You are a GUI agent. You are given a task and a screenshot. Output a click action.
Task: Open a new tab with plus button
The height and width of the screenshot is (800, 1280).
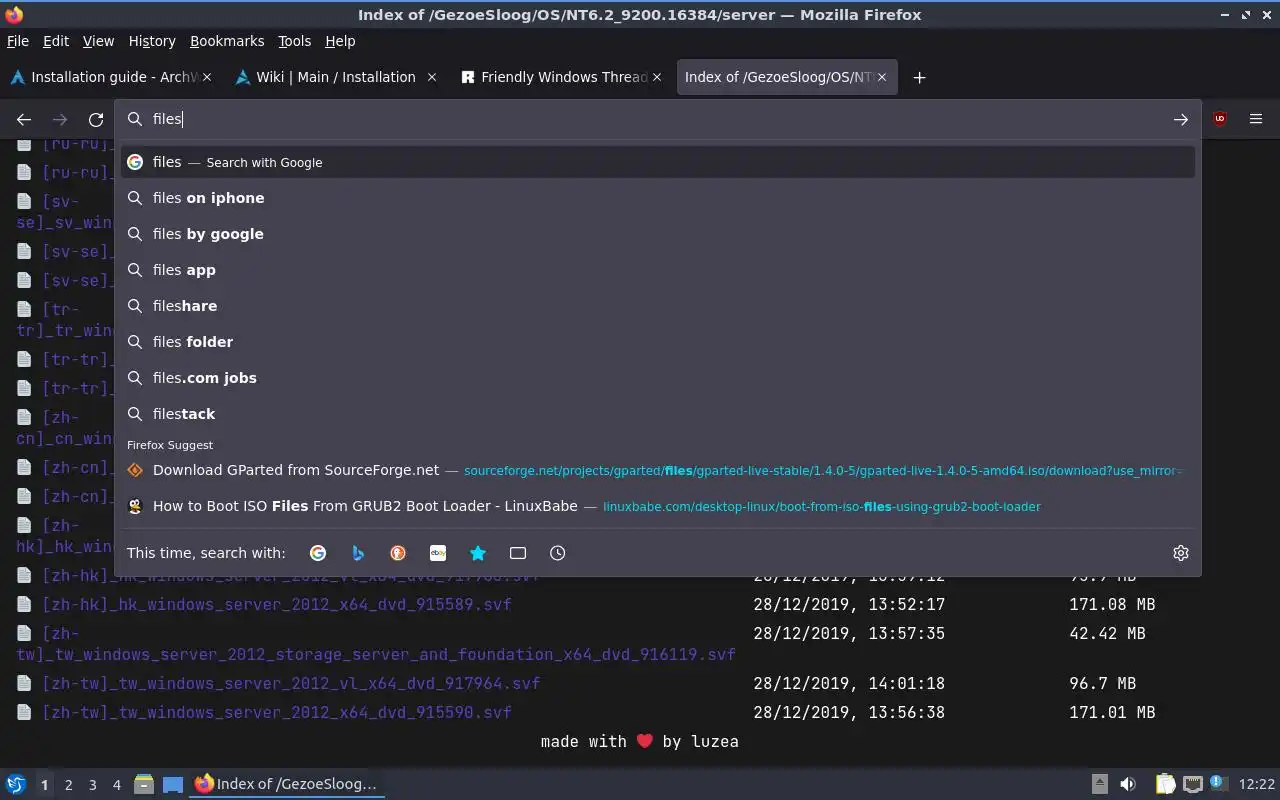click(x=919, y=77)
